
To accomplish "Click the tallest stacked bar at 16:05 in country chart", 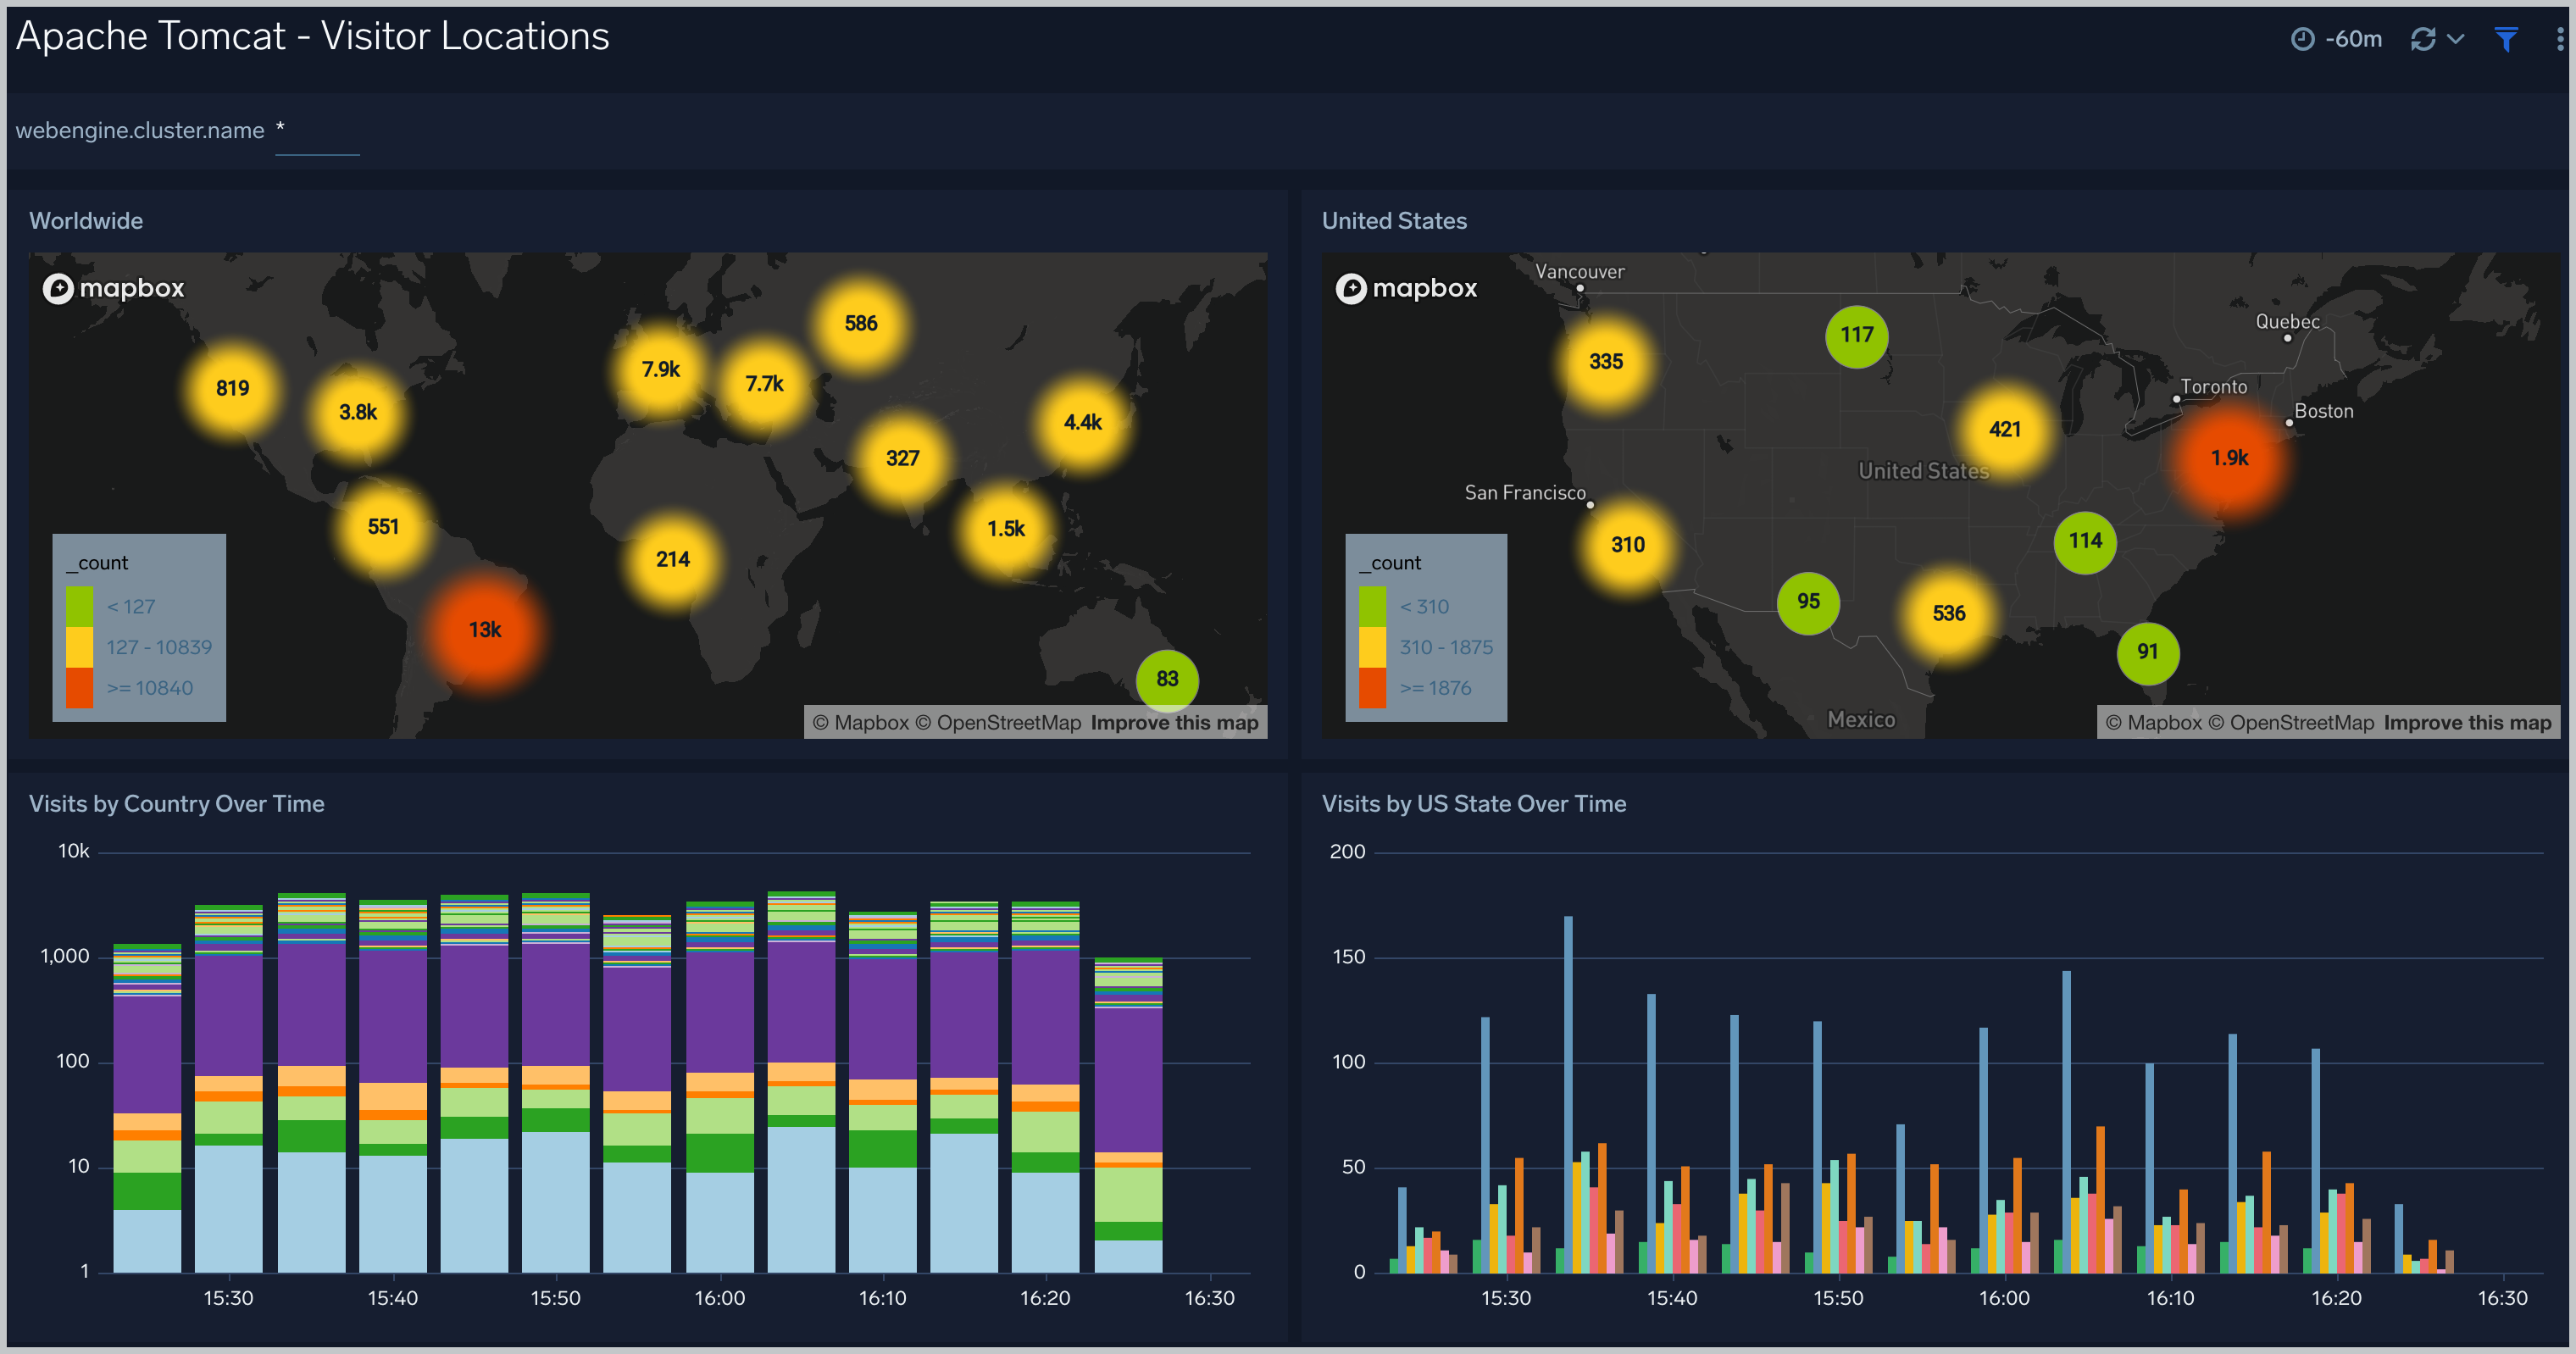I will [x=801, y=1081].
